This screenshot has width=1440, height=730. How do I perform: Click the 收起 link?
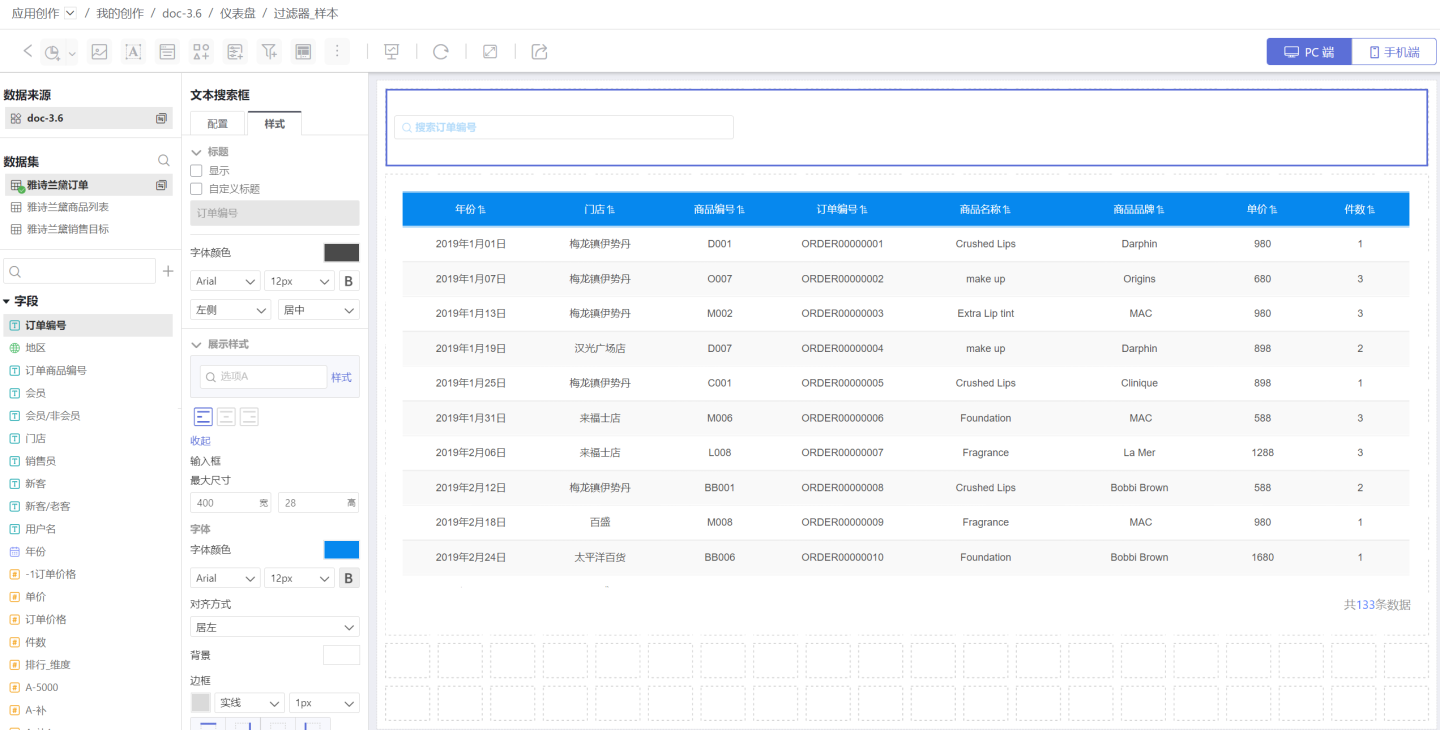click(x=200, y=441)
